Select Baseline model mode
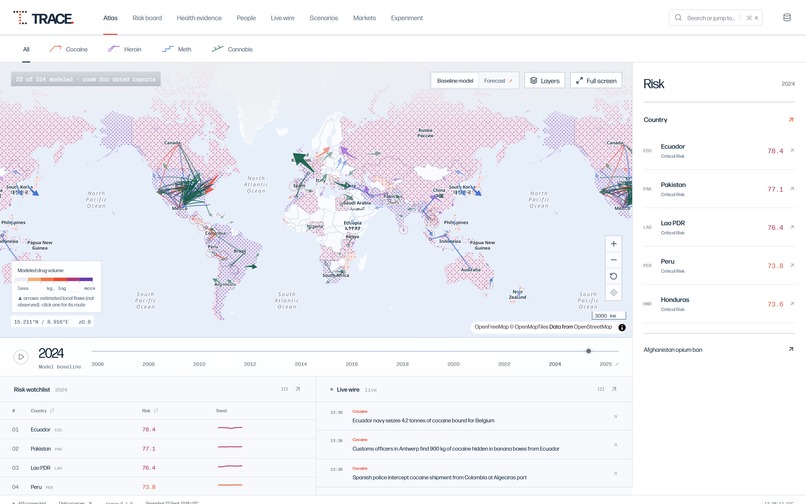Image resolution: width=806 pixels, height=504 pixels. click(x=455, y=81)
